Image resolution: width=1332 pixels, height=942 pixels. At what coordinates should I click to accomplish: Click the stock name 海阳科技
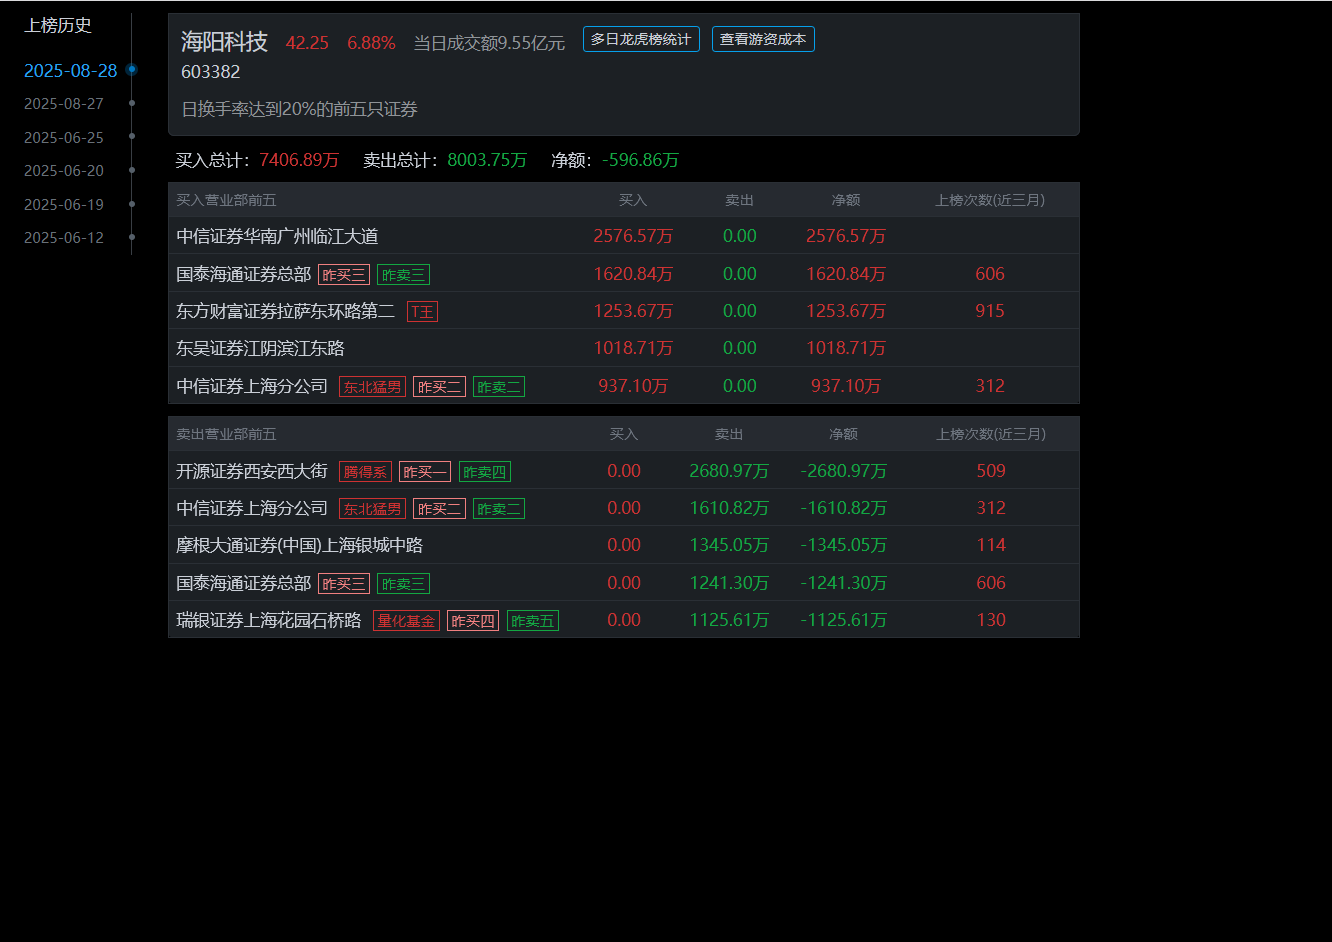point(224,42)
